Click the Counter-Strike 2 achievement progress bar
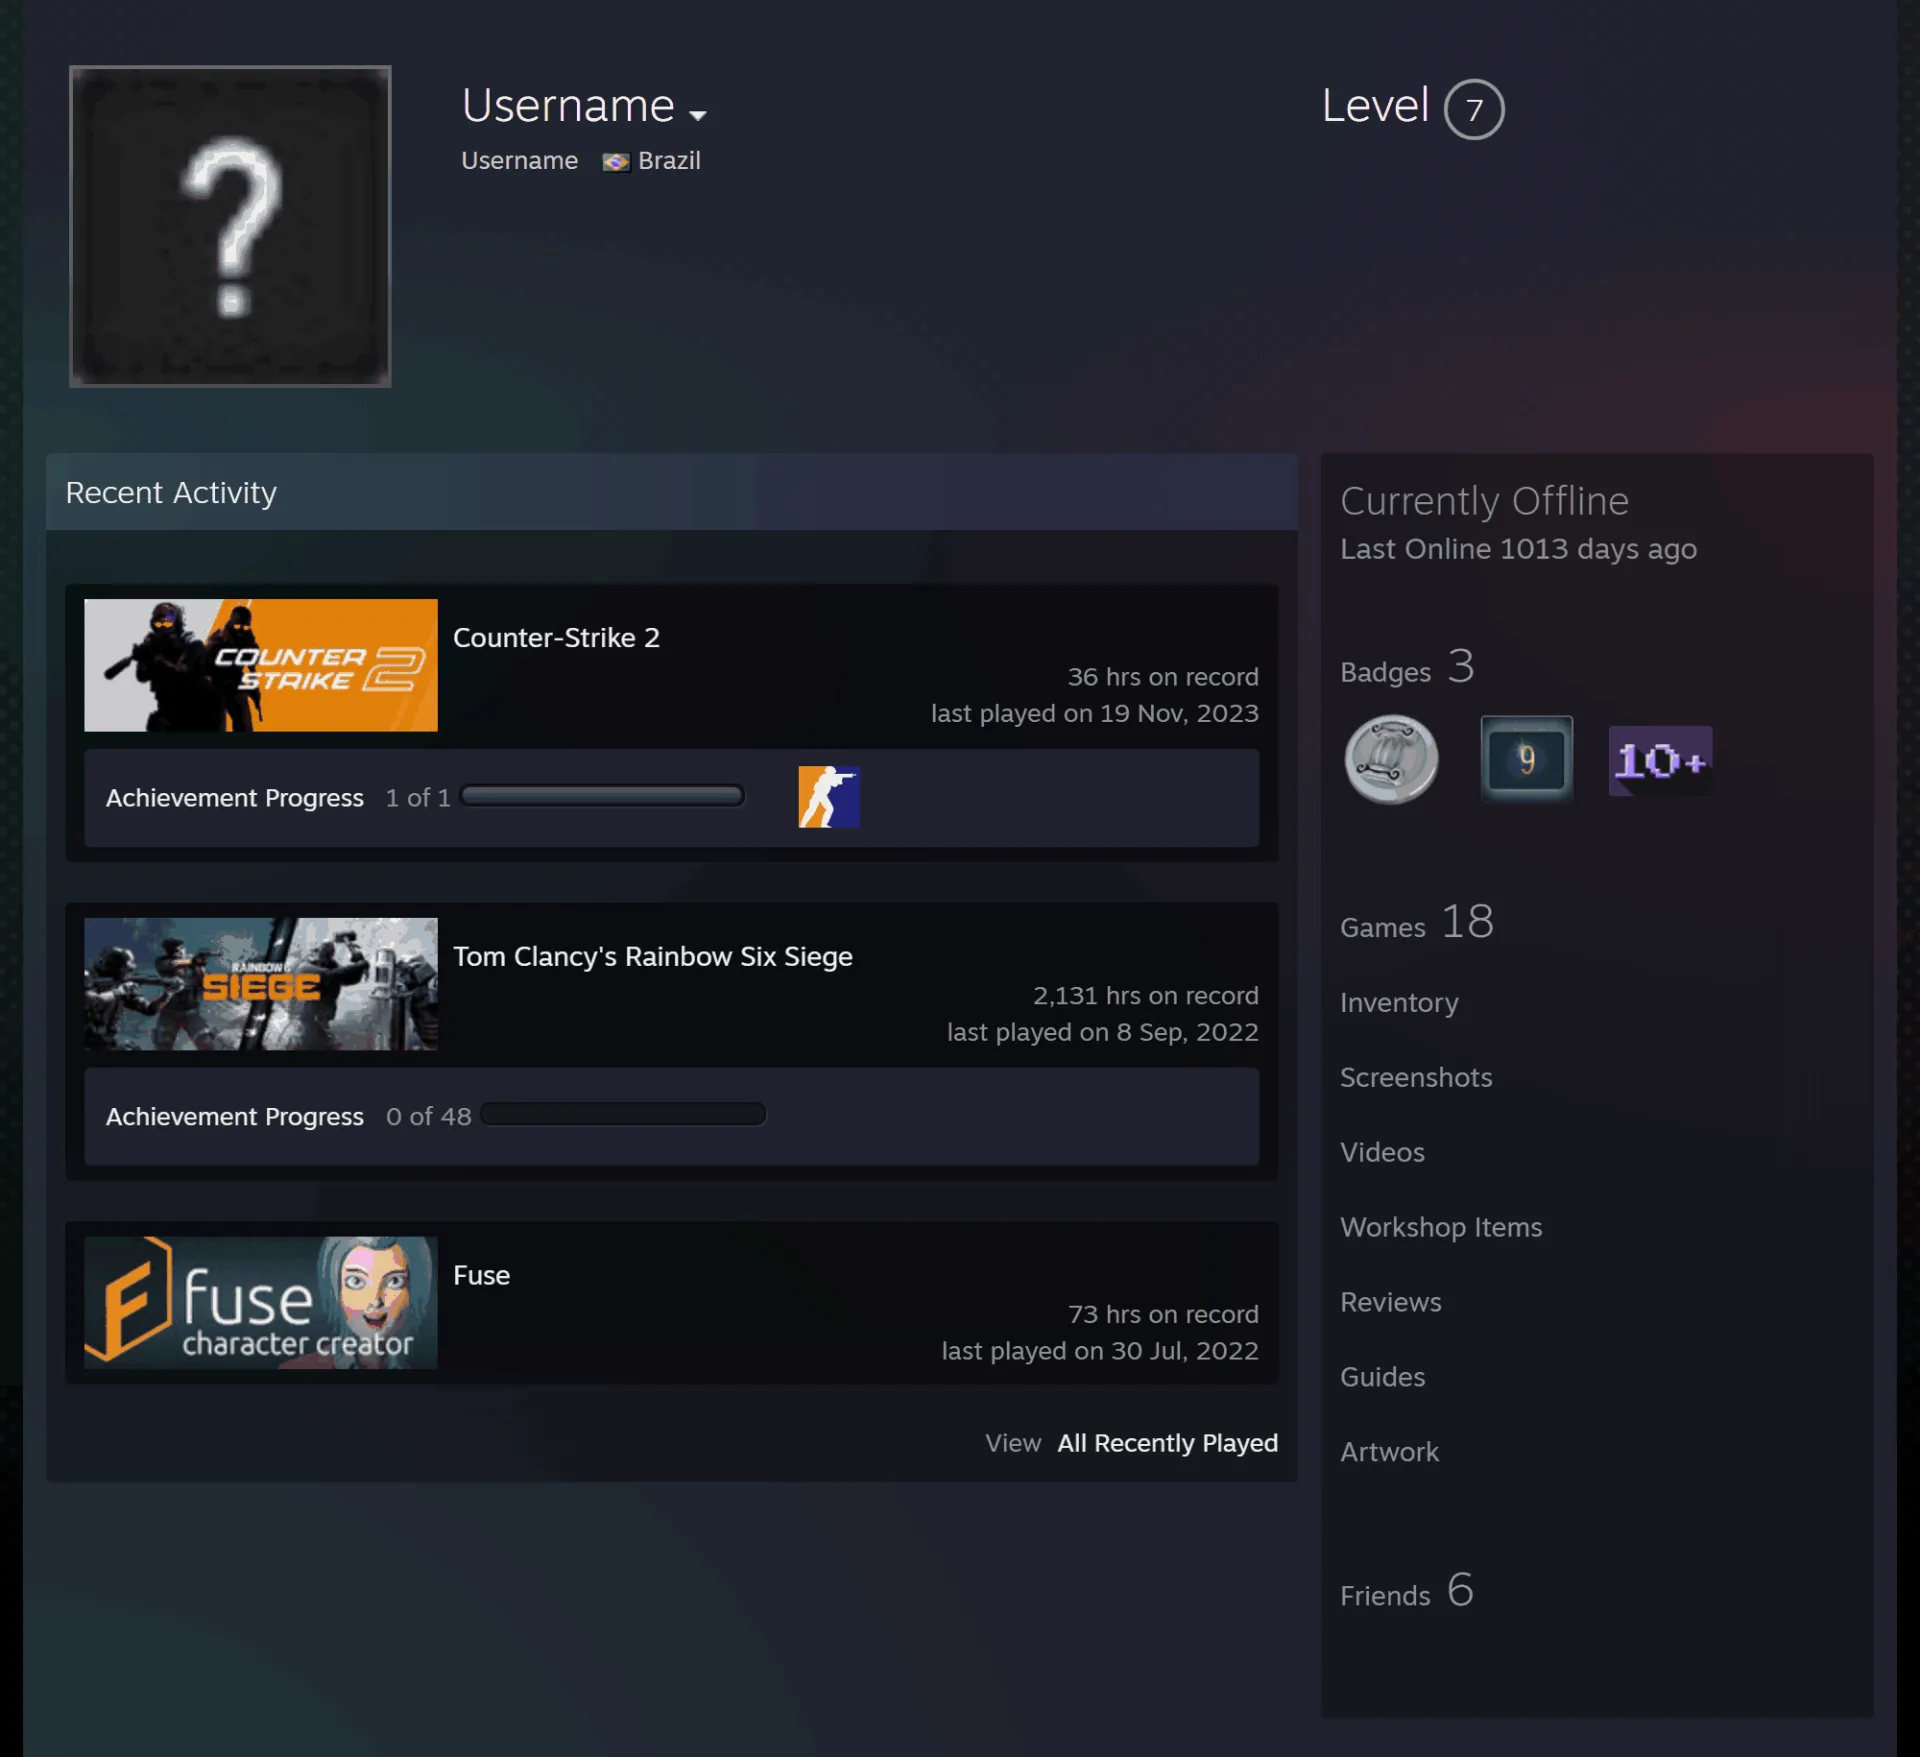Screen dimensions: 1920x1757 click(x=602, y=796)
